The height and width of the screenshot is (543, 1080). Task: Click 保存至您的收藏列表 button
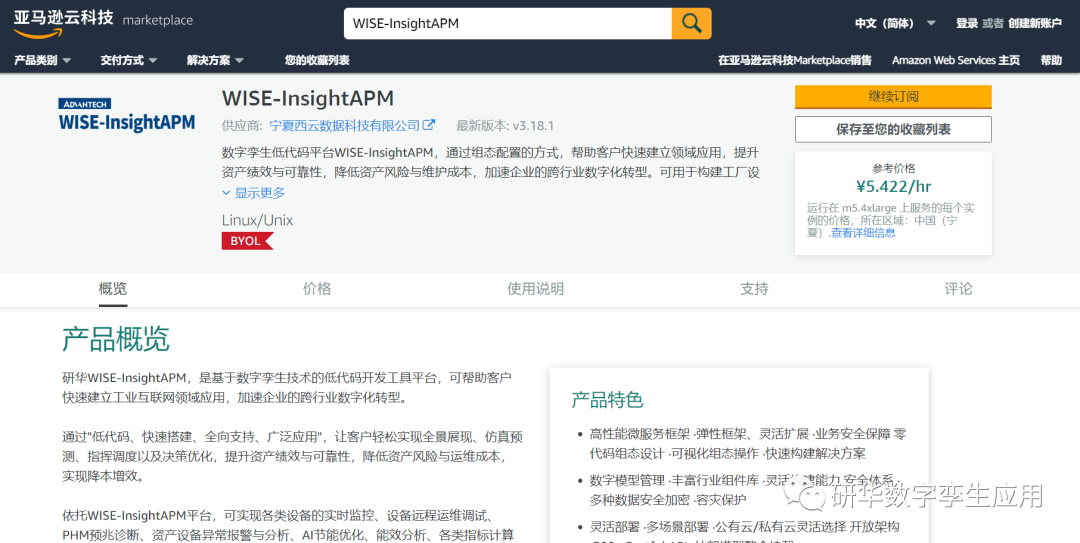(x=893, y=130)
